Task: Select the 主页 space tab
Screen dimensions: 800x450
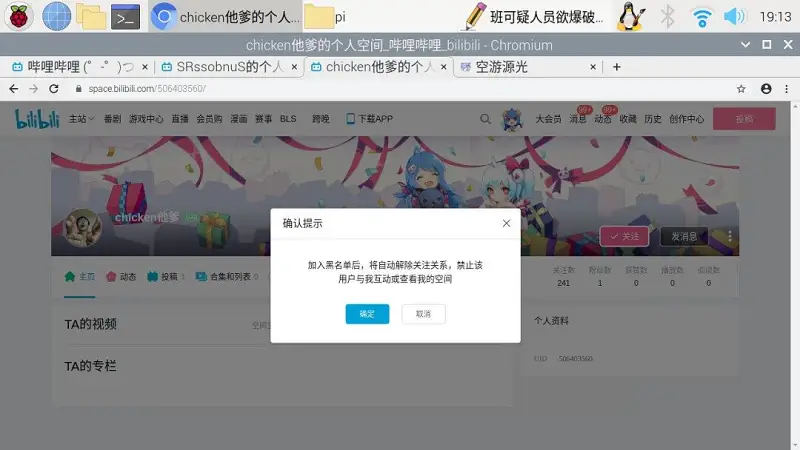Action: coord(80,277)
